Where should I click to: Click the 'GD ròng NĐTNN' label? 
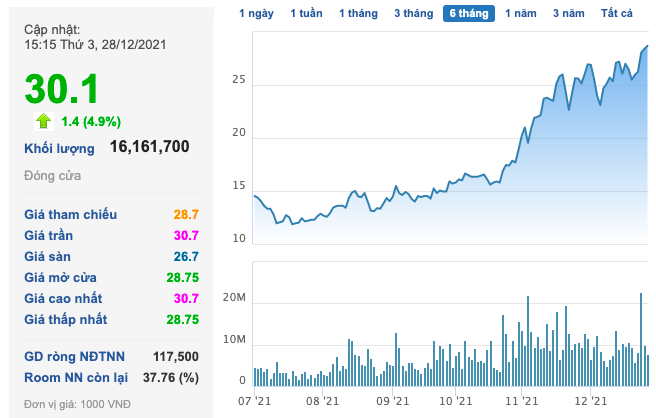[76, 356]
